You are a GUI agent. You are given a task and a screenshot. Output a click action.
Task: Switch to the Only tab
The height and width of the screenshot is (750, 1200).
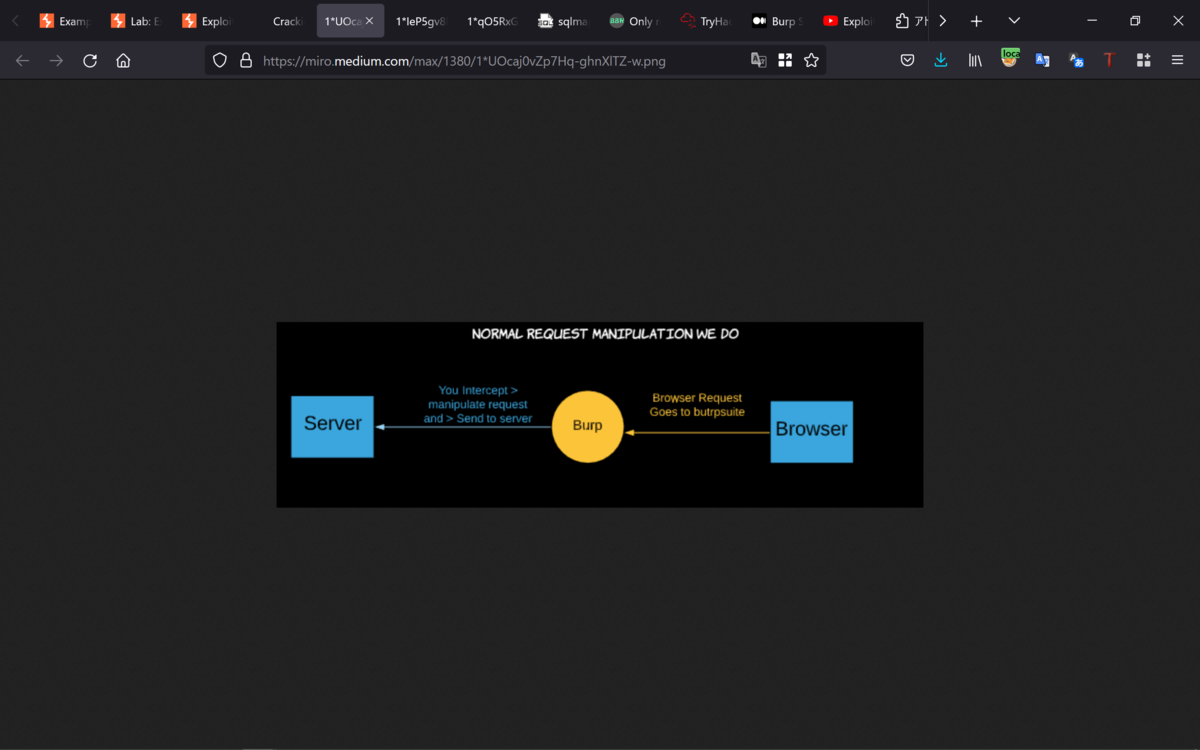[634, 21]
